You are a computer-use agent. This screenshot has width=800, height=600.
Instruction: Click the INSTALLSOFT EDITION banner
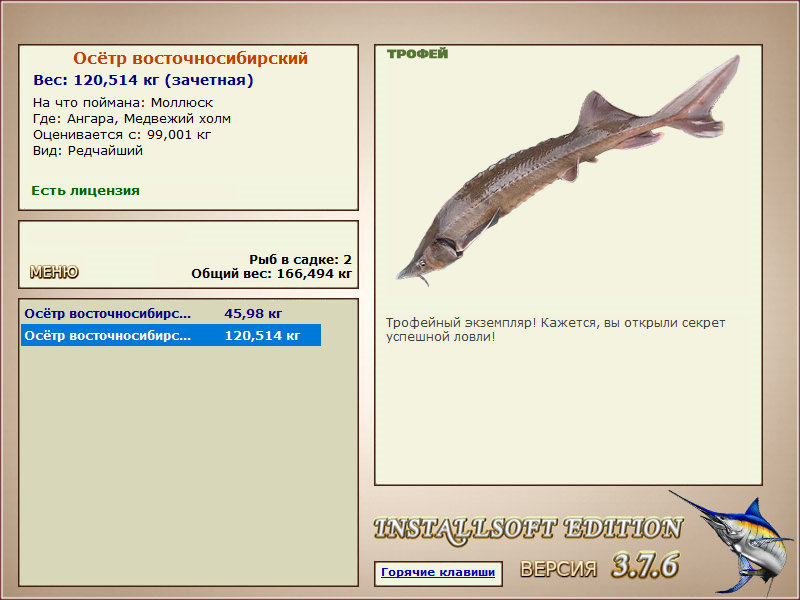click(x=528, y=529)
